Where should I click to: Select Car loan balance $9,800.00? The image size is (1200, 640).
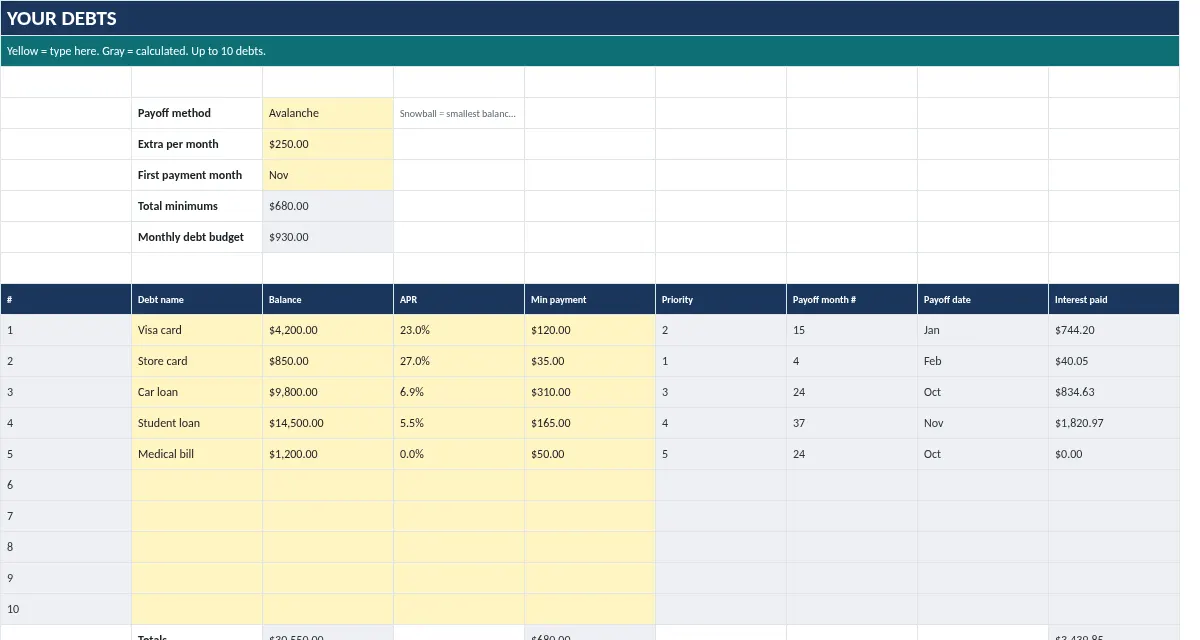[x=328, y=392]
